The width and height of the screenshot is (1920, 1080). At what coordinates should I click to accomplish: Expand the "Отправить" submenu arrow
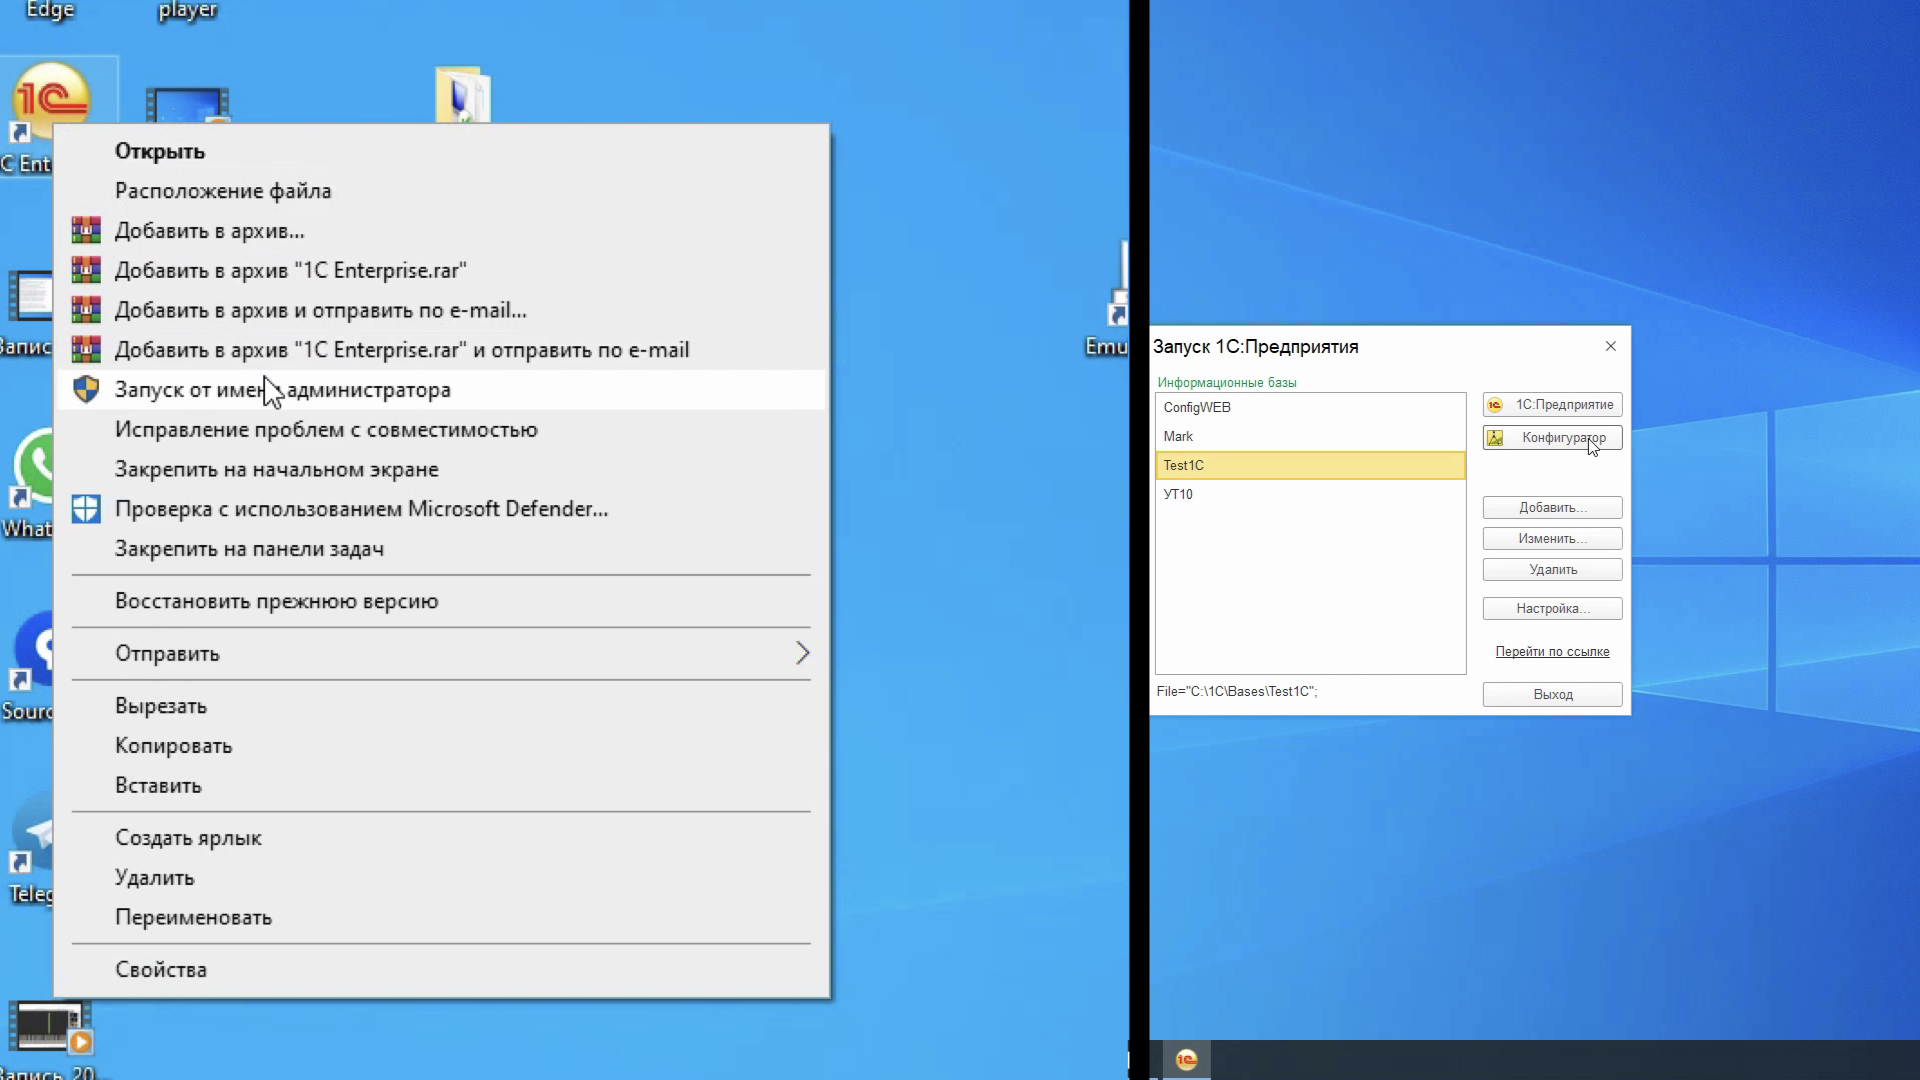click(802, 654)
